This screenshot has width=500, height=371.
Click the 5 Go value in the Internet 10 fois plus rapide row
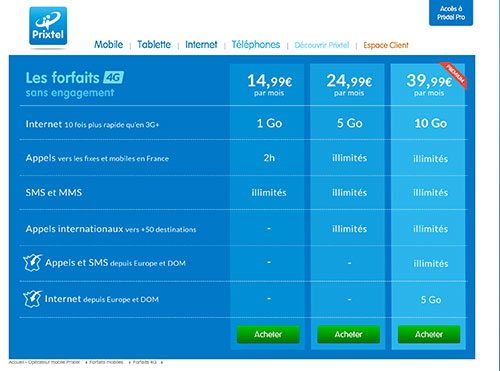click(349, 123)
